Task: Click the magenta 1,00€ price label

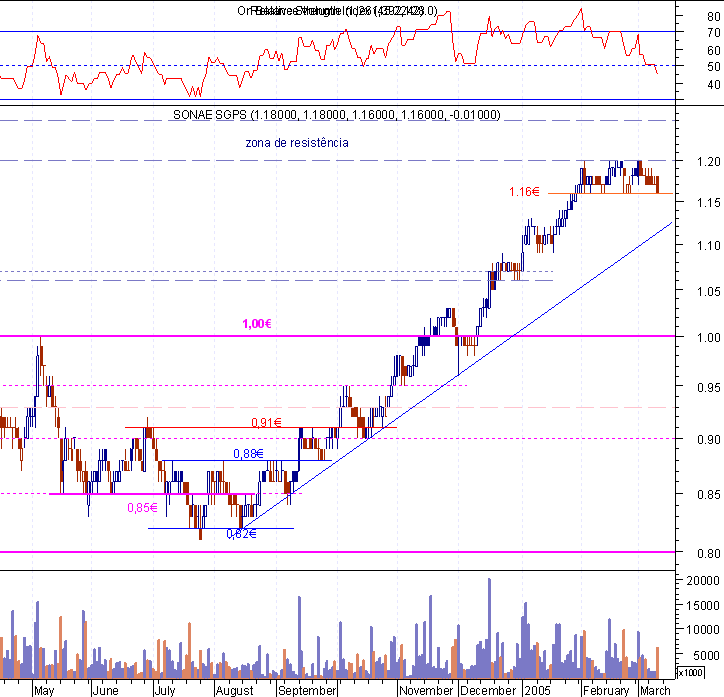Action: tap(257, 324)
